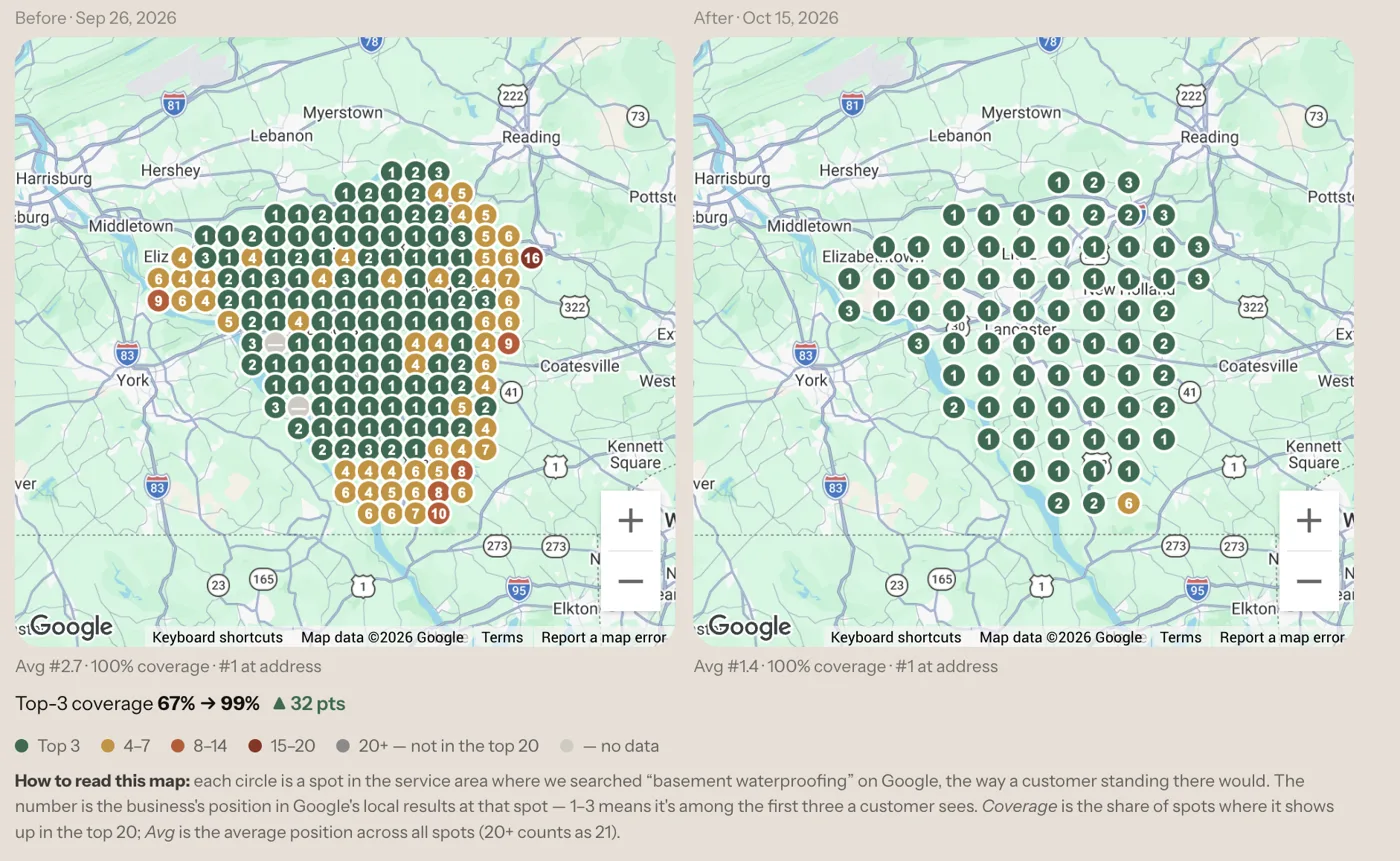
Task: Click the orange 8–14 legend swatch
Action: (x=177, y=746)
